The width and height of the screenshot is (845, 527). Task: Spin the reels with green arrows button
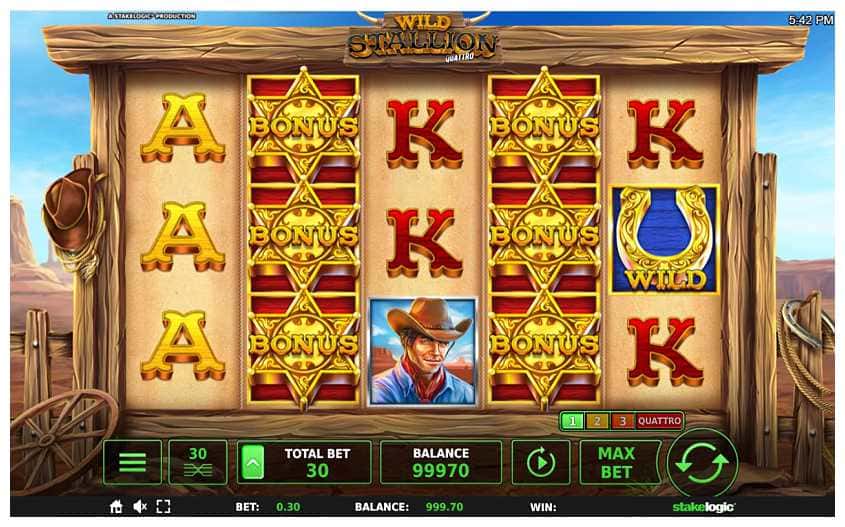(702, 462)
